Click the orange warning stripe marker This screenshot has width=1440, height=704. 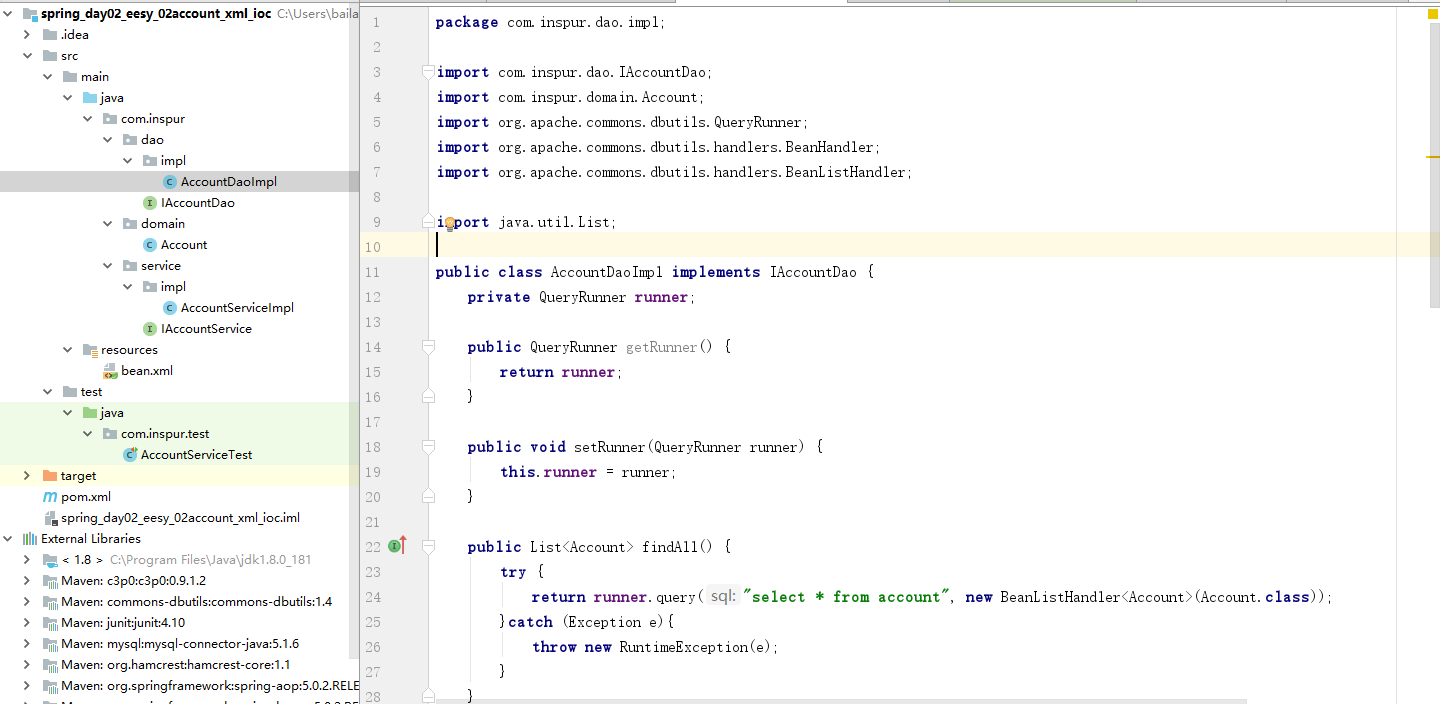[x=1433, y=157]
